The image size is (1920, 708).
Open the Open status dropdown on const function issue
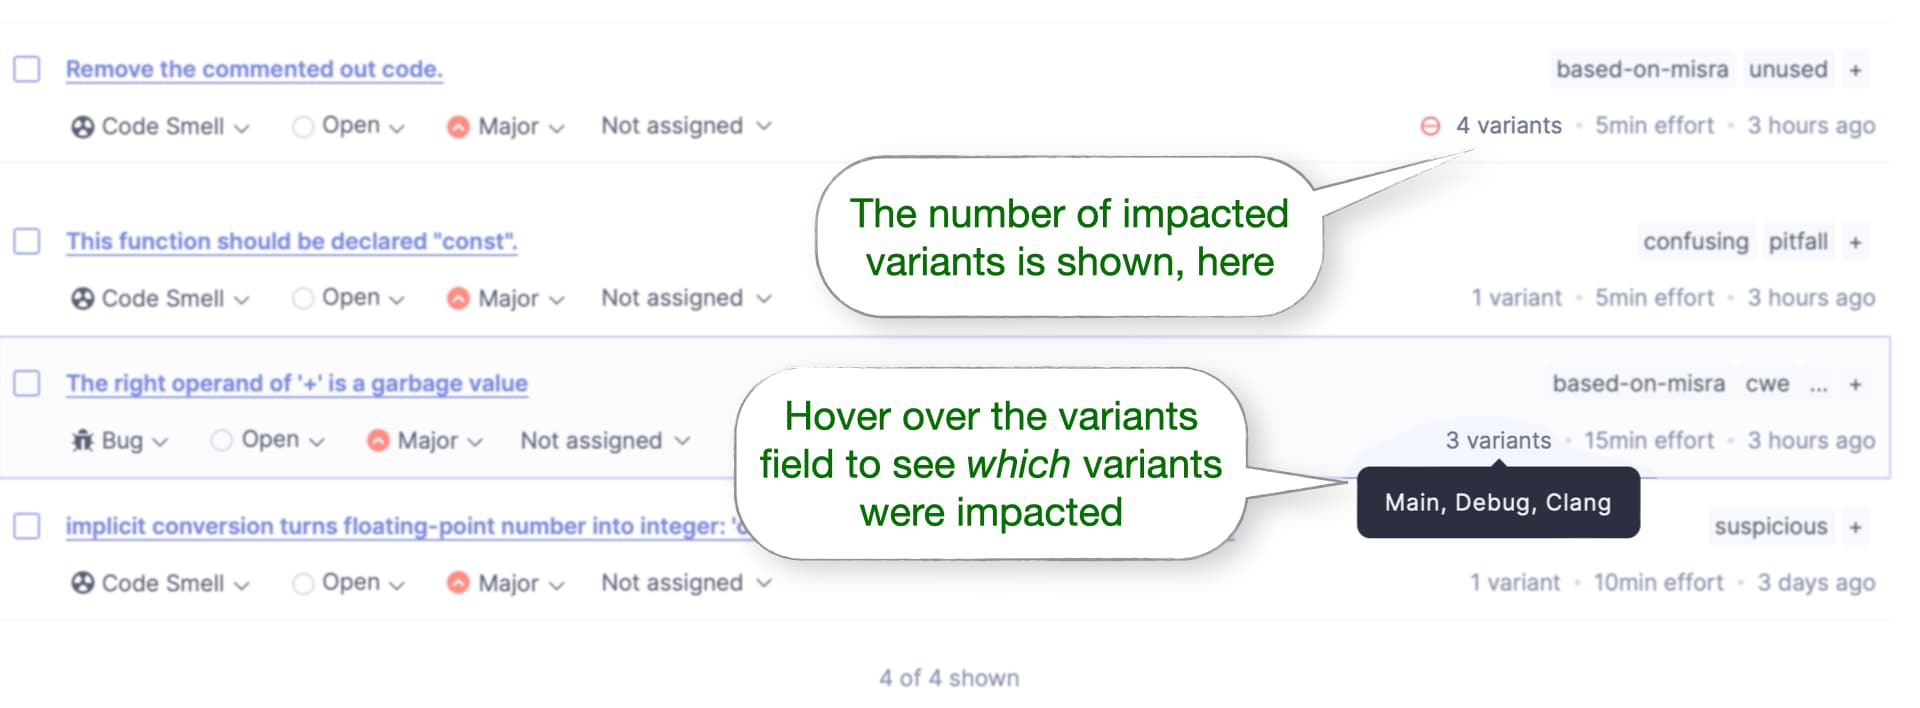point(349,297)
